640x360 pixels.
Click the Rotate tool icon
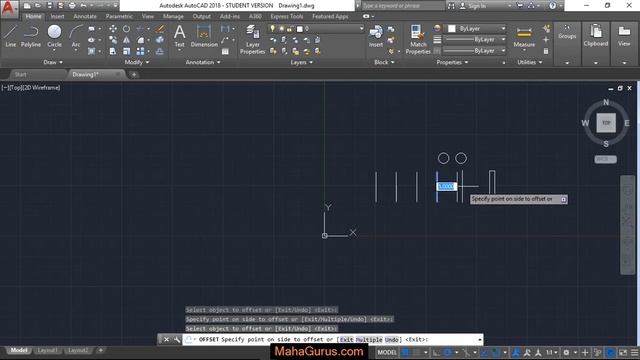pos(127,29)
